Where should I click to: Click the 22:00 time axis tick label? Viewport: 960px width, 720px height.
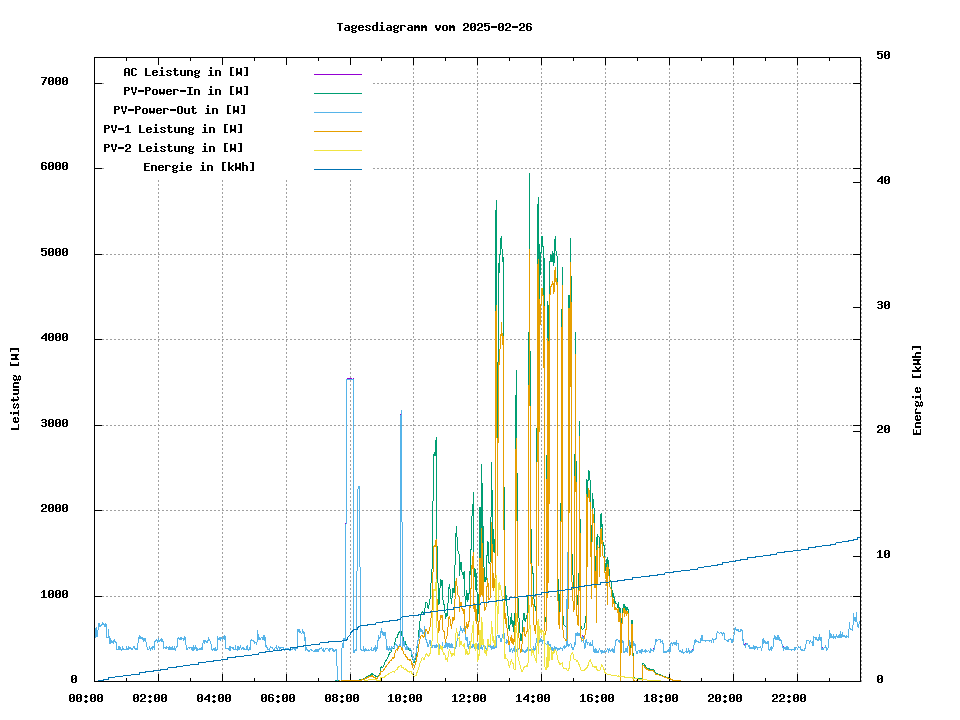(x=790, y=698)
